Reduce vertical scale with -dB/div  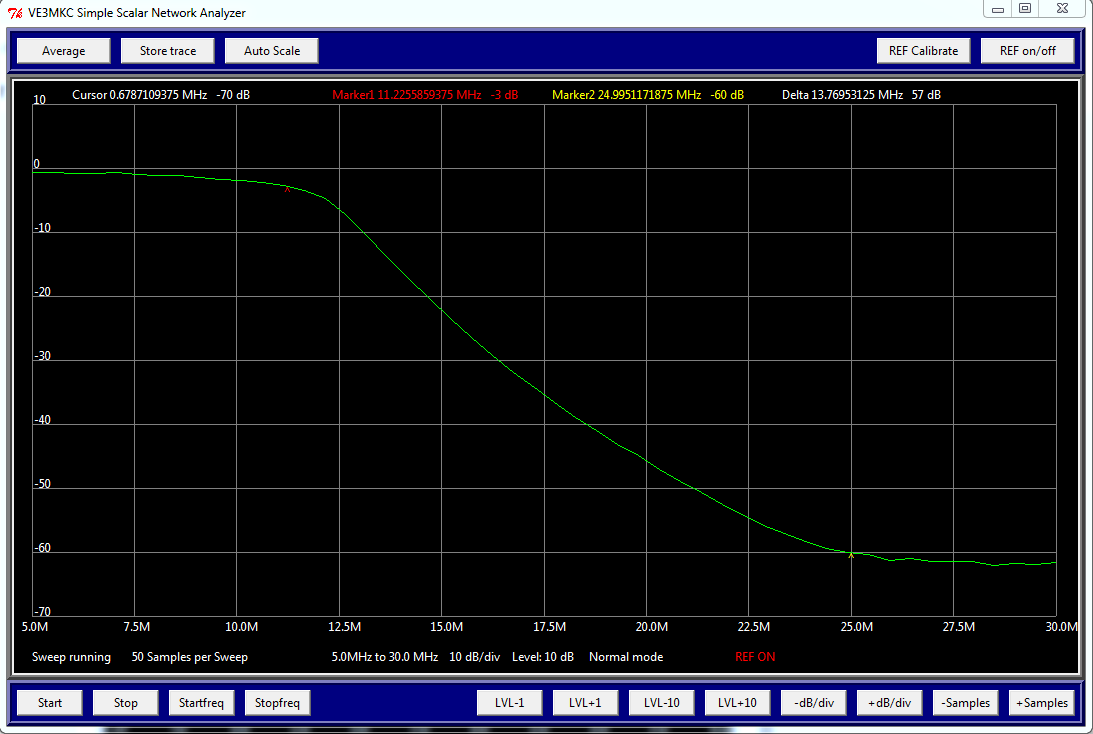point(813,702)
